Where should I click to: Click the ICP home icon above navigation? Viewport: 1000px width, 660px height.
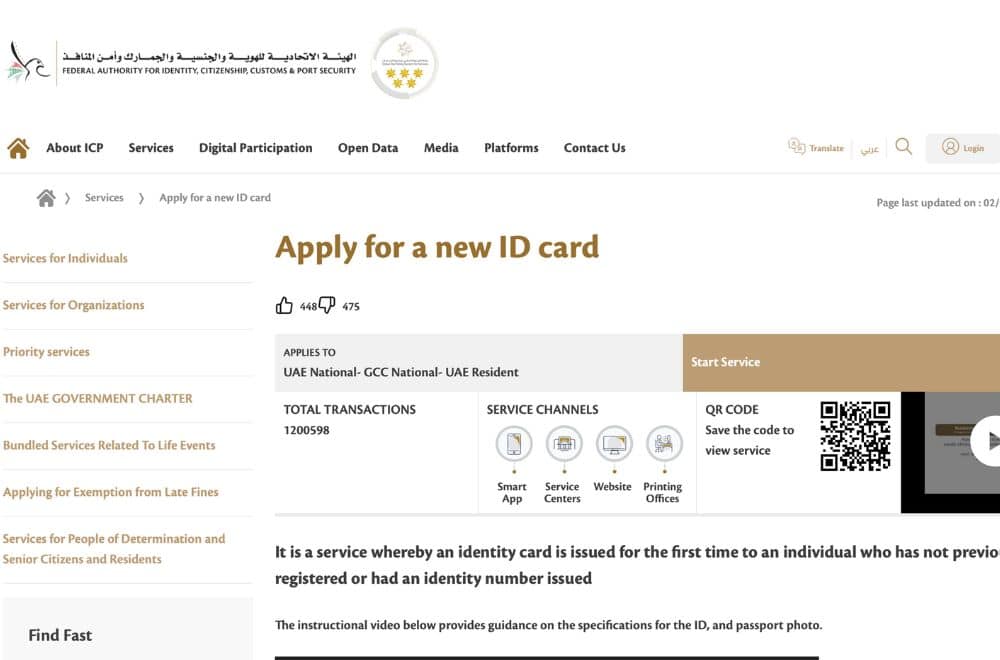(x=17, y=146)
